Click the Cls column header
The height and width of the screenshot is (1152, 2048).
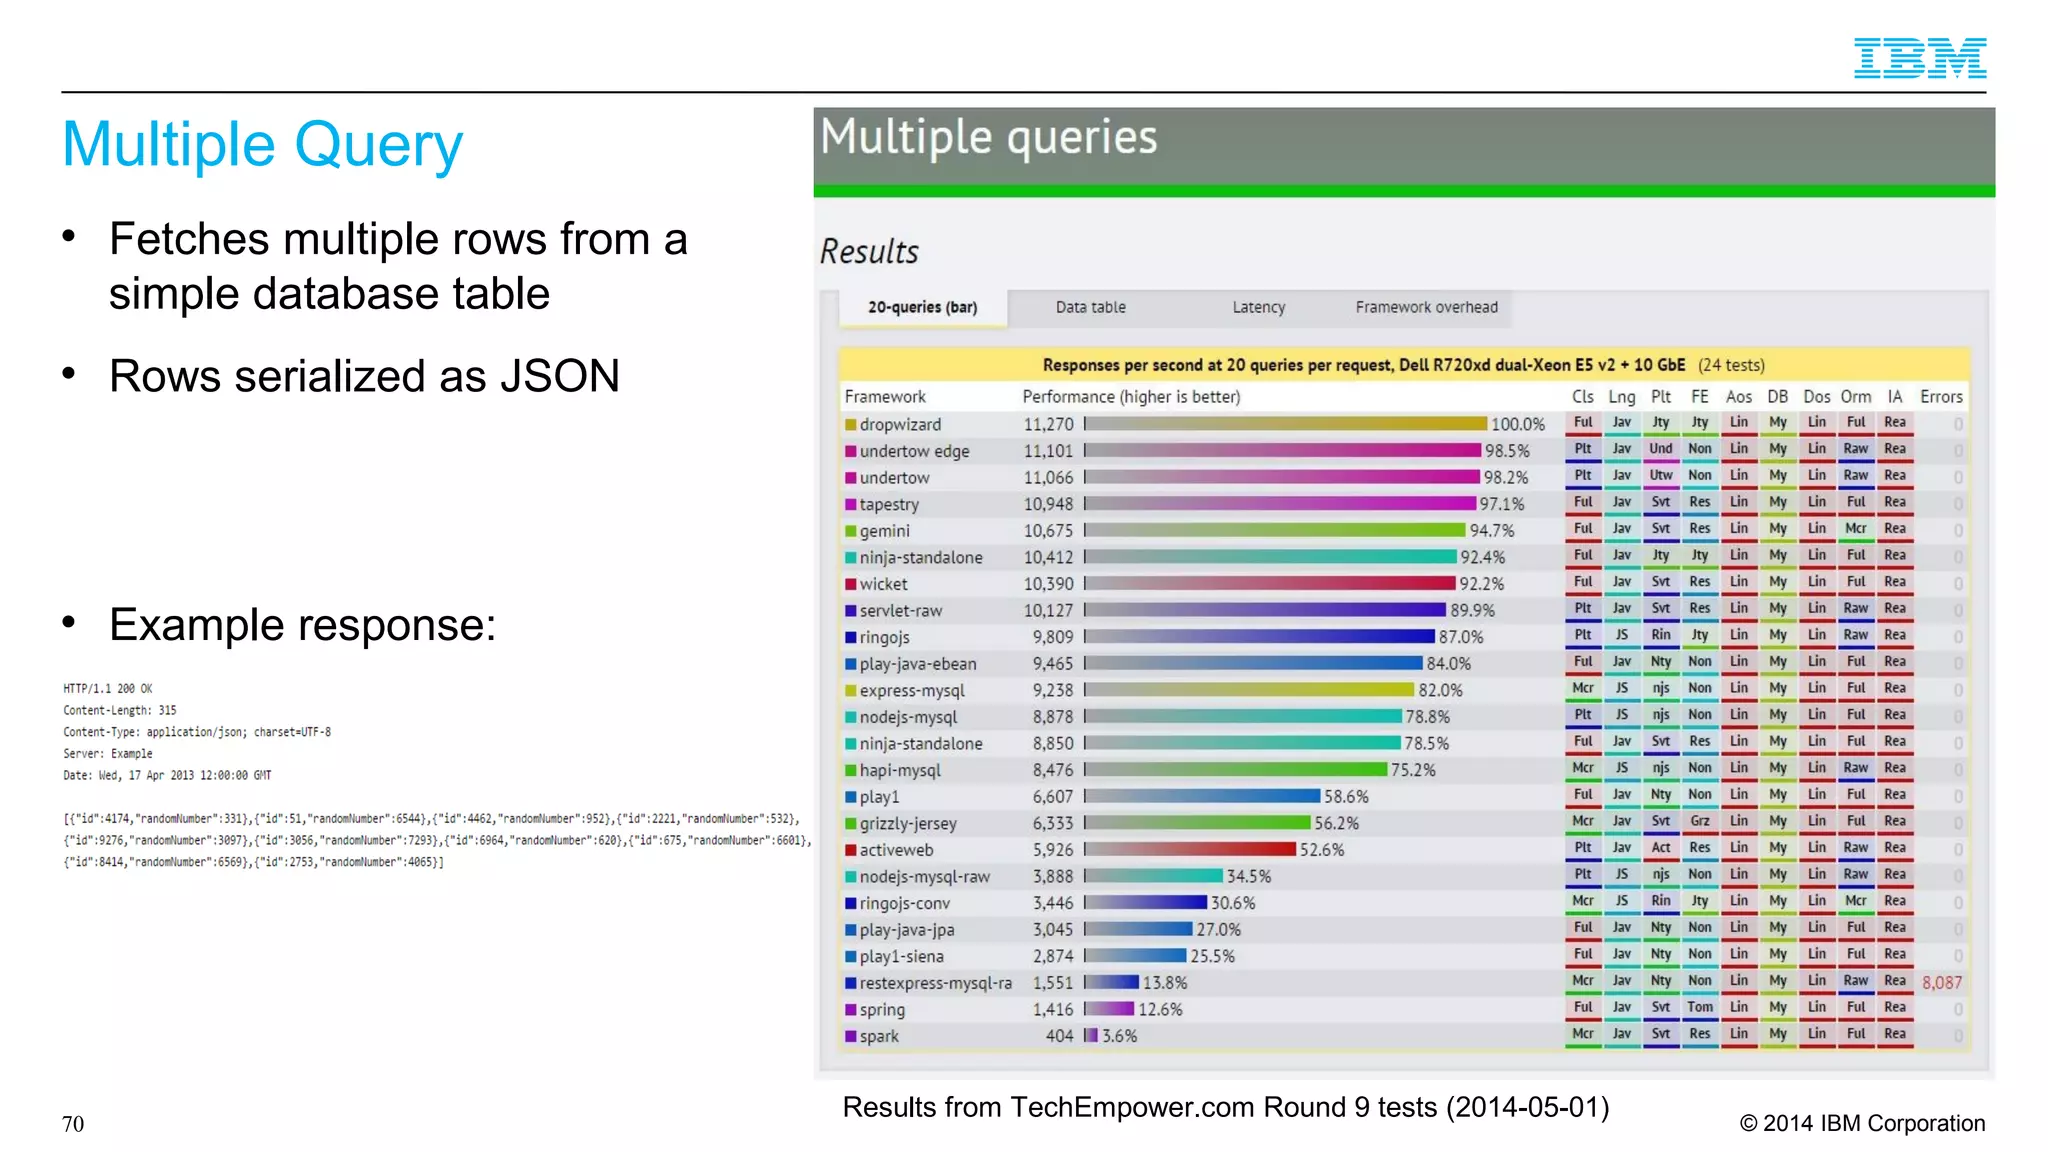(x=1583, y=397)
